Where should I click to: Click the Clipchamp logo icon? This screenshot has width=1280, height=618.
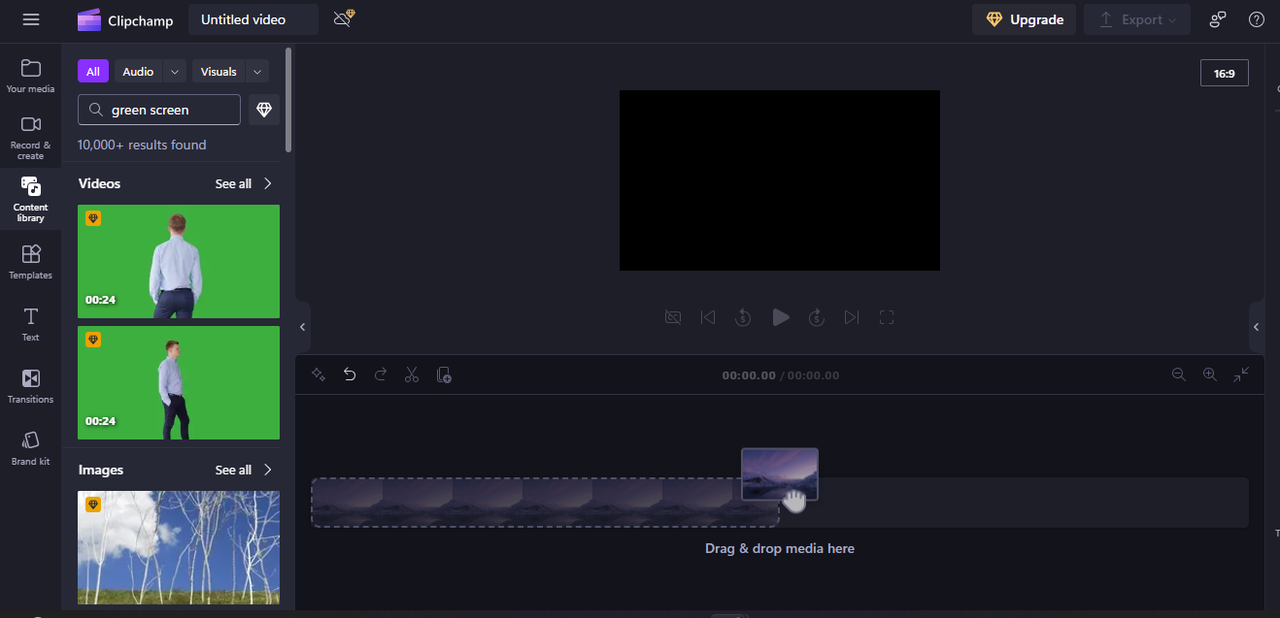(89, 20)
